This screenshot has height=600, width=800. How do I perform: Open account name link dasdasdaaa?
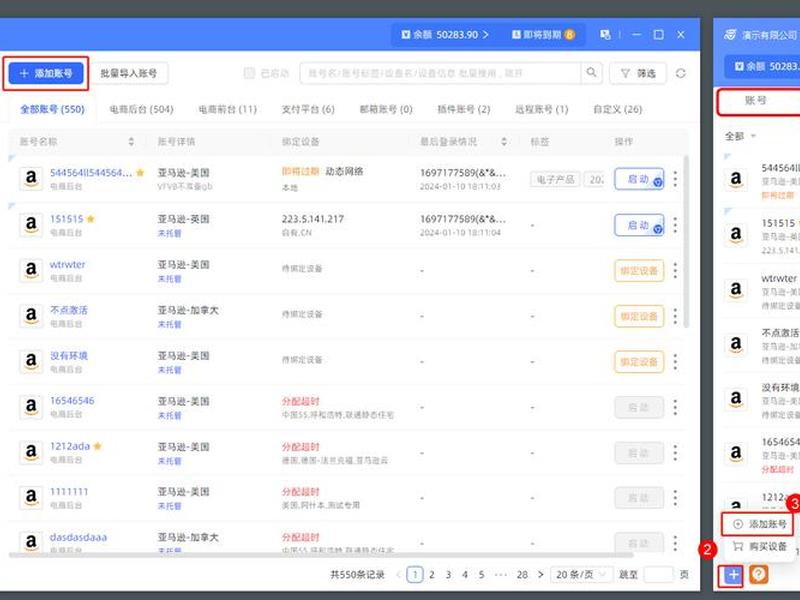[x=79, y=537]
